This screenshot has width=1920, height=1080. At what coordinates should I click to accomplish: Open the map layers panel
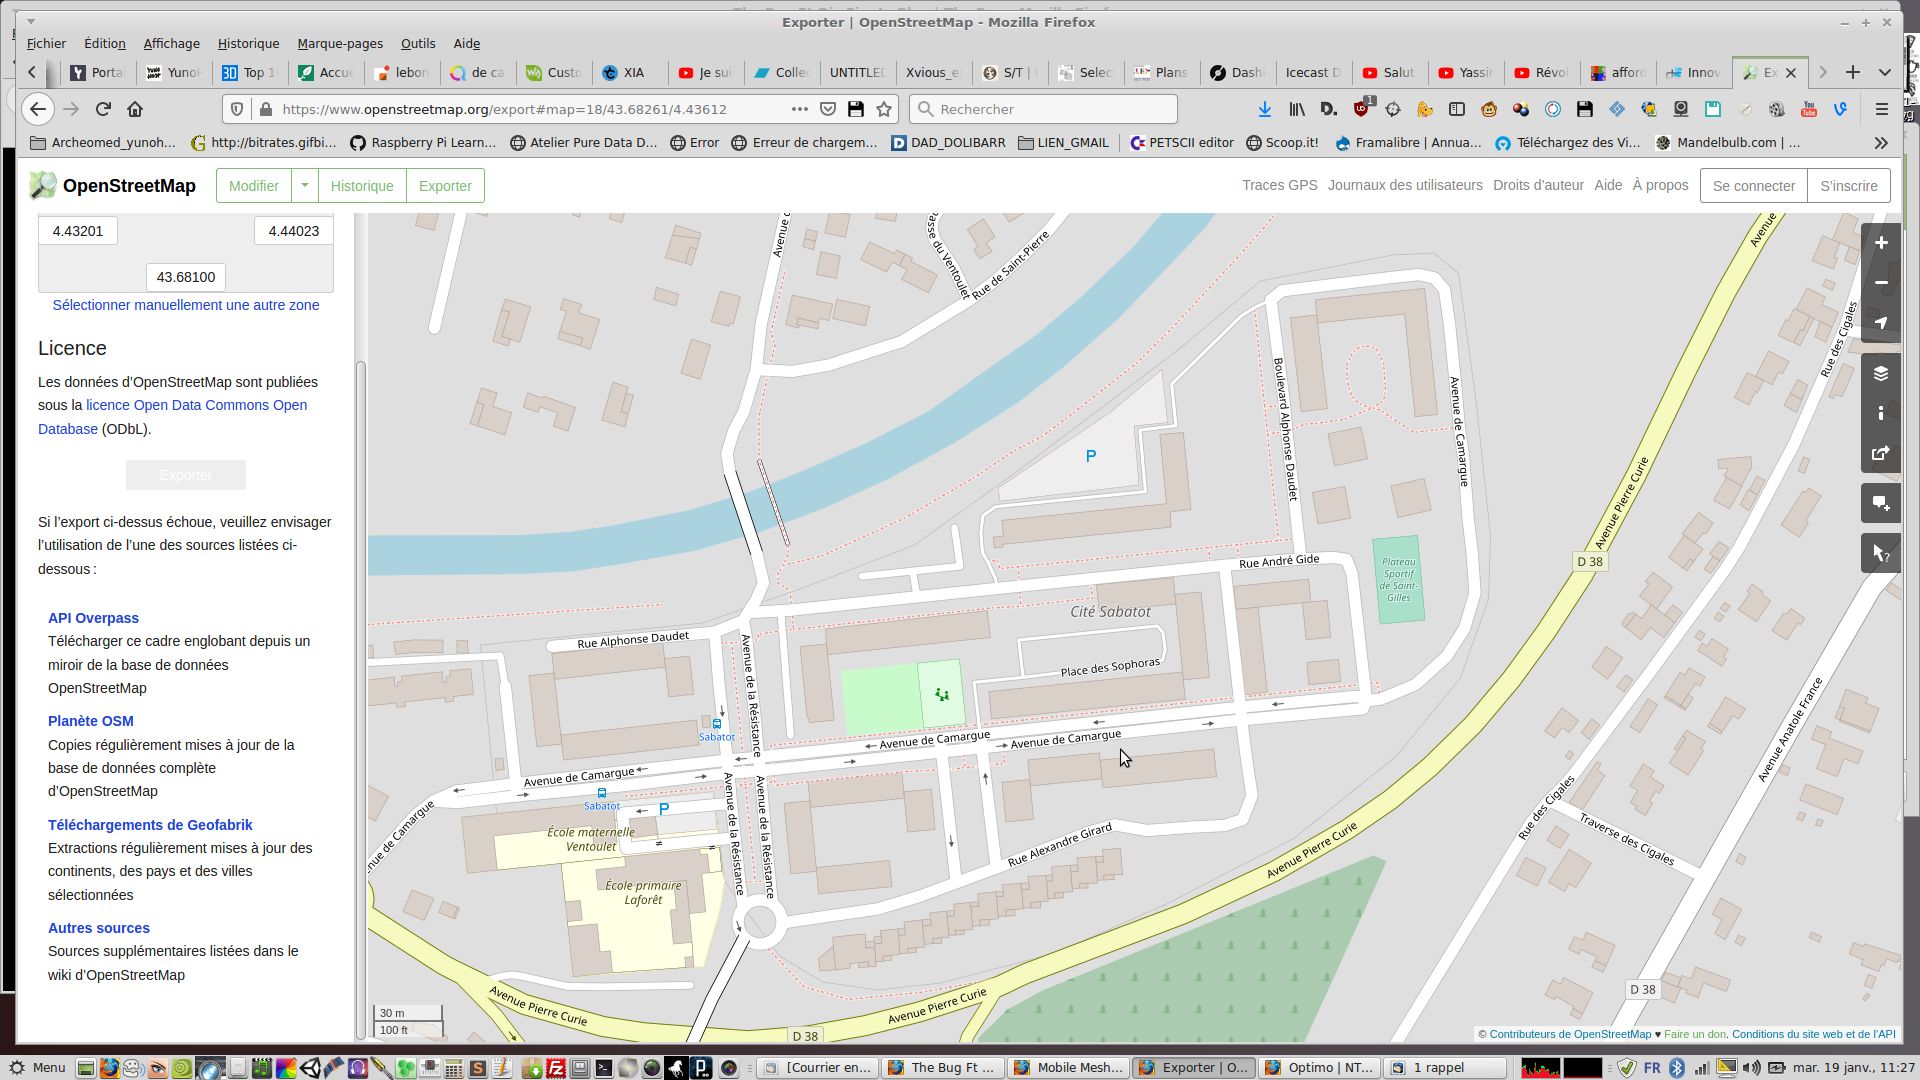(1880, 374)
